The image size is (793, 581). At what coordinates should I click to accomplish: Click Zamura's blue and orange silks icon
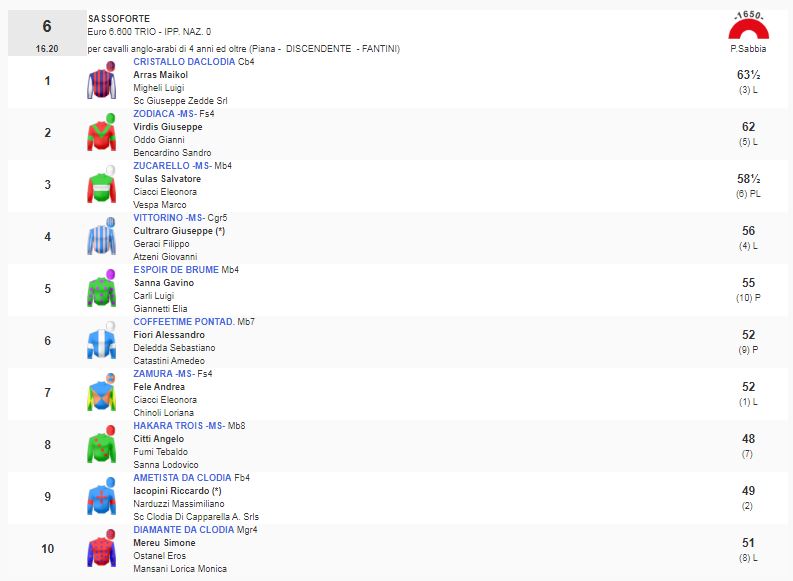pos(102,394)
